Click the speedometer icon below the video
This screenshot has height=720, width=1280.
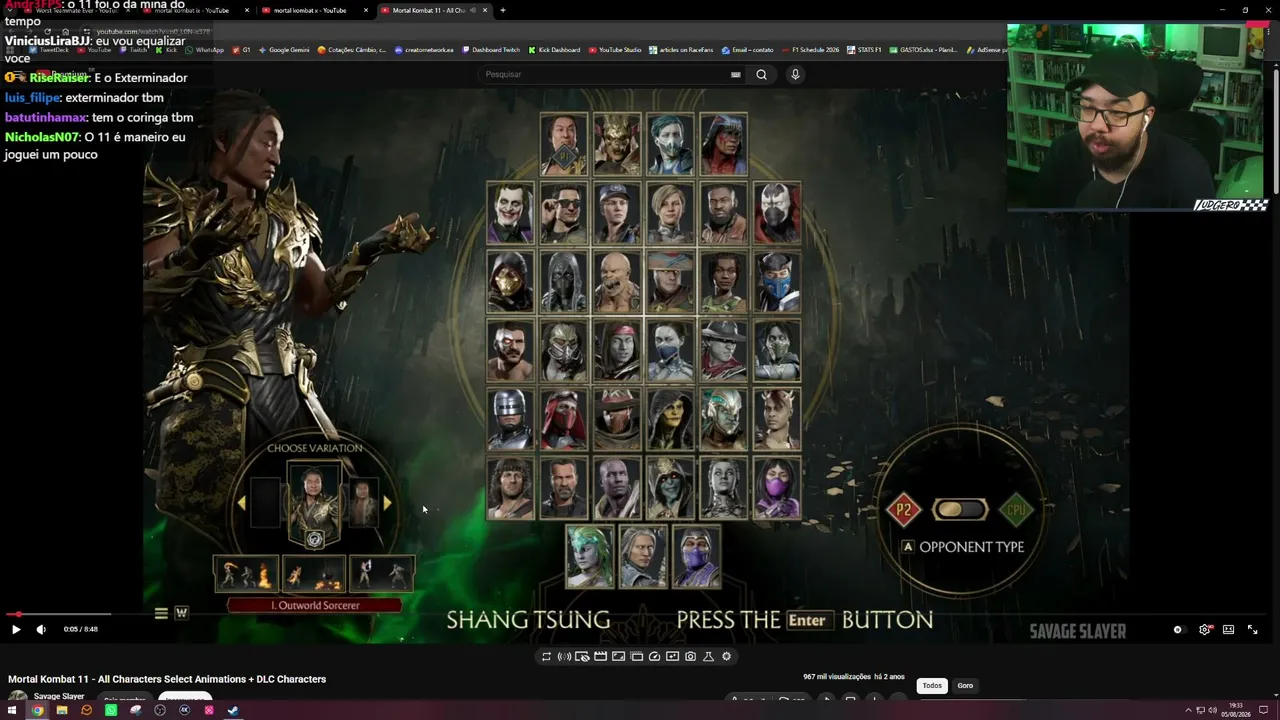pos(654,657)
